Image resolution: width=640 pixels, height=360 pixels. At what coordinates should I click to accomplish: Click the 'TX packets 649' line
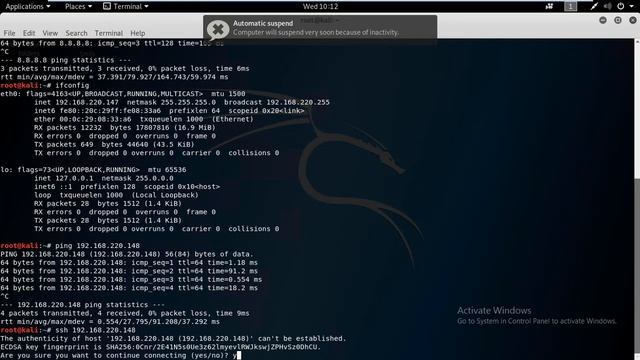[x=114, y=144]
